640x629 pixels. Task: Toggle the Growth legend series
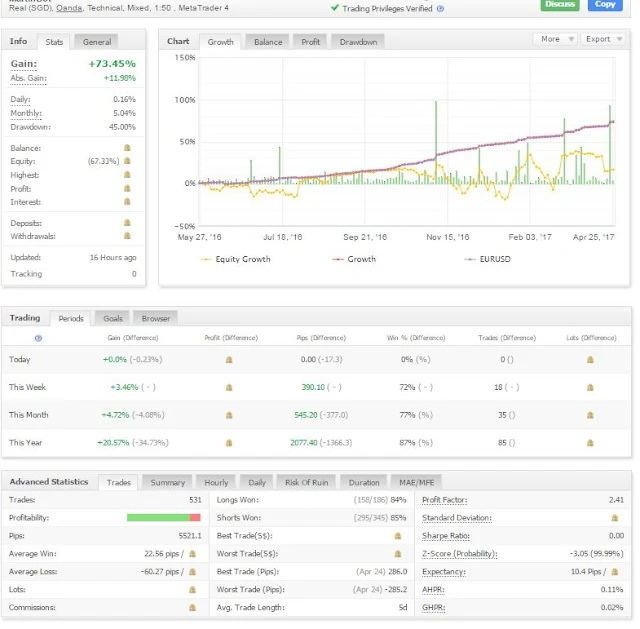pyautogui.click(x=354, y=259)
